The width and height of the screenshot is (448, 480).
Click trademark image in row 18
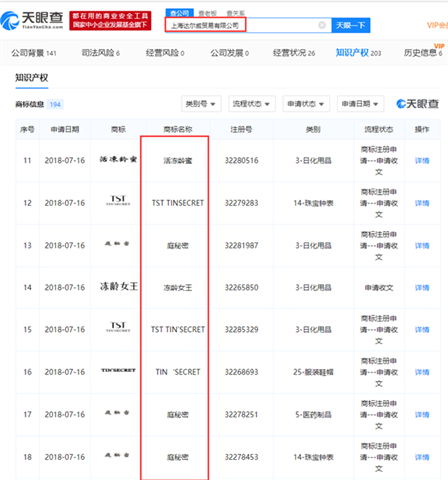point(117,455)
